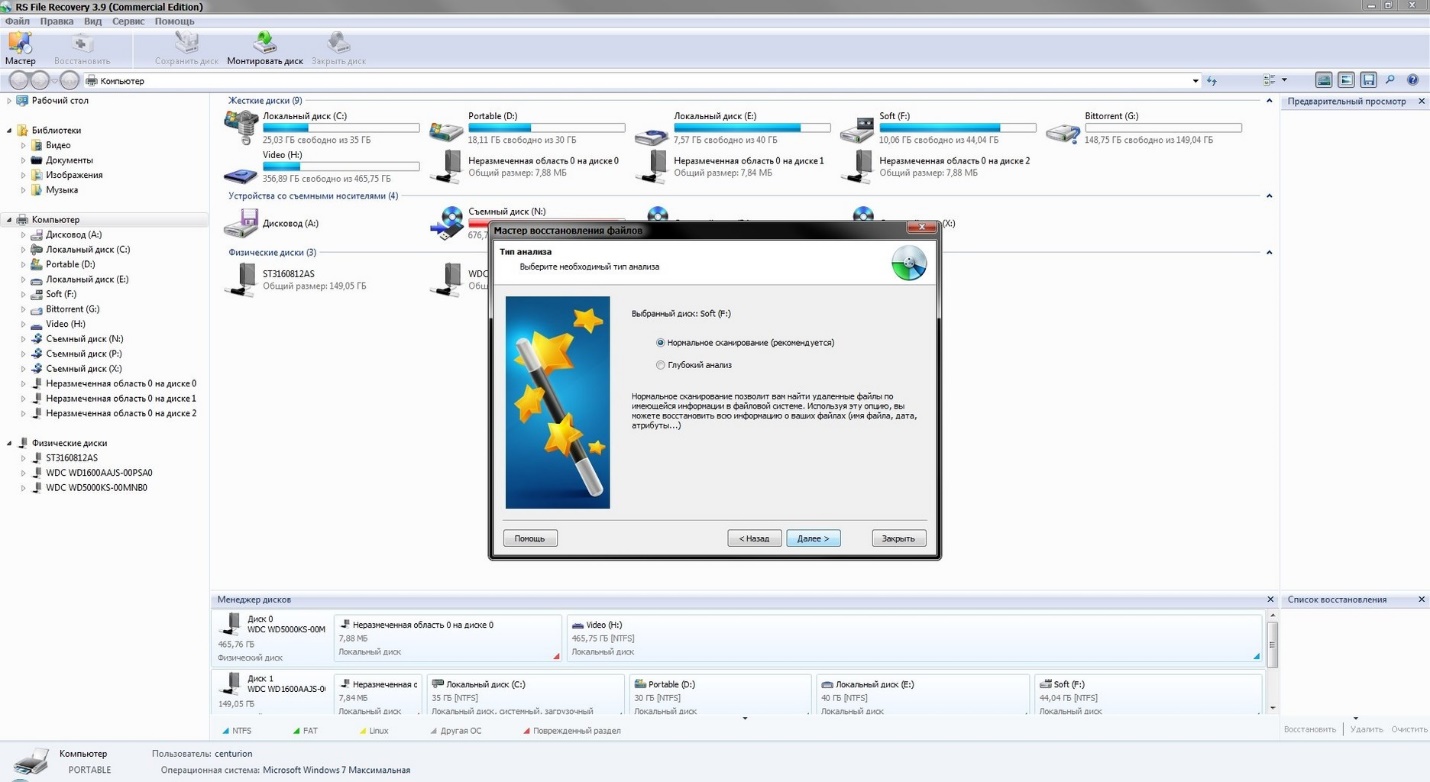Image resolution: width=1430 pixels, height=782 pixels.
Task: Open the address bar dropdown arrow
Action: coord(1195,81)
